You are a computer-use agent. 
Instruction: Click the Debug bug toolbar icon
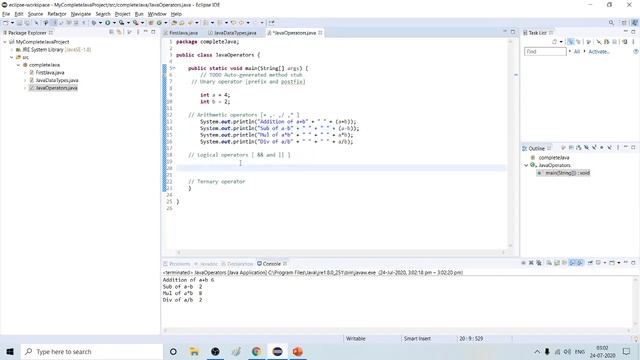[x=94, y=22]
